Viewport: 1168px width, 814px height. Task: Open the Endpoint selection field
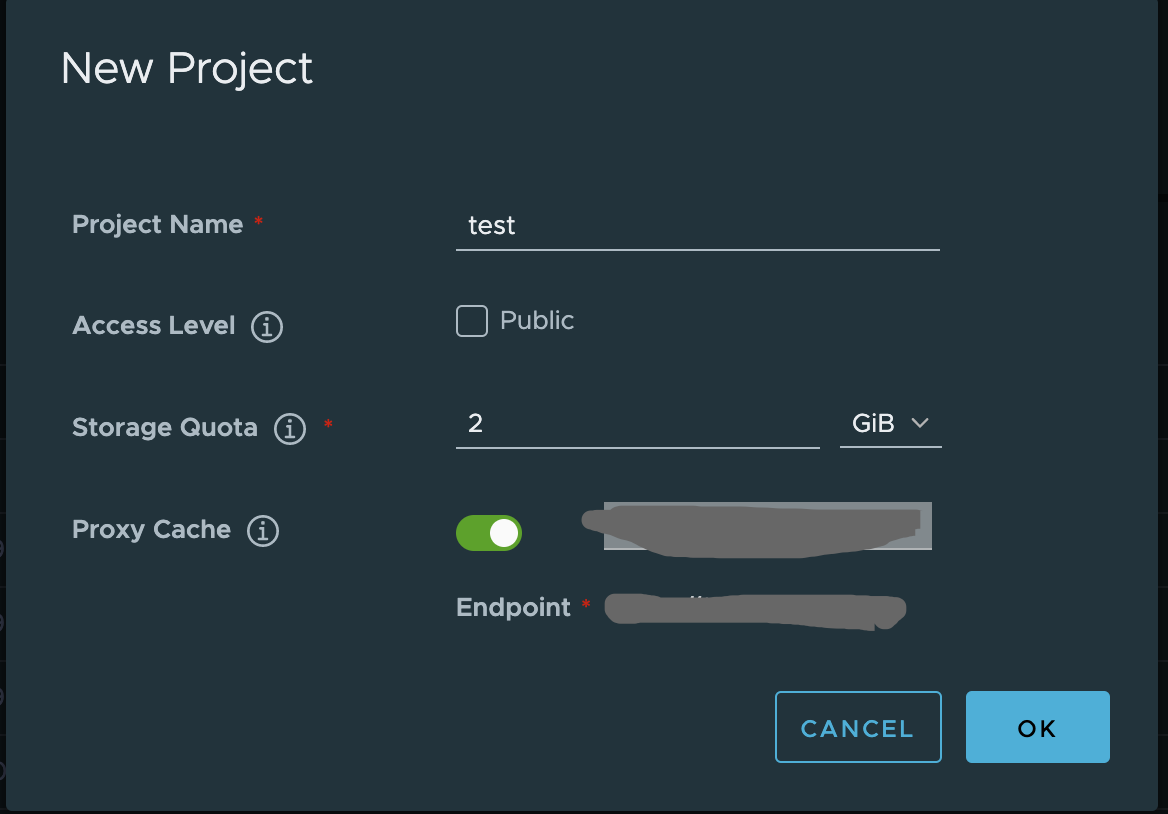point(755,610)
